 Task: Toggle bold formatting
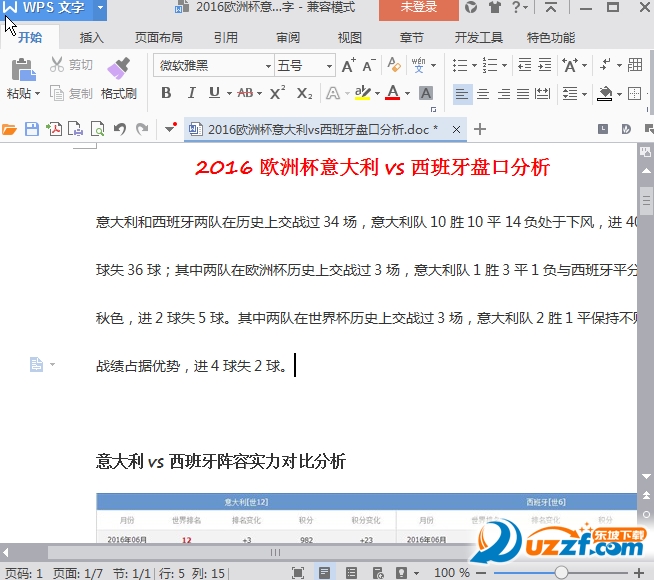click(166, 93)
